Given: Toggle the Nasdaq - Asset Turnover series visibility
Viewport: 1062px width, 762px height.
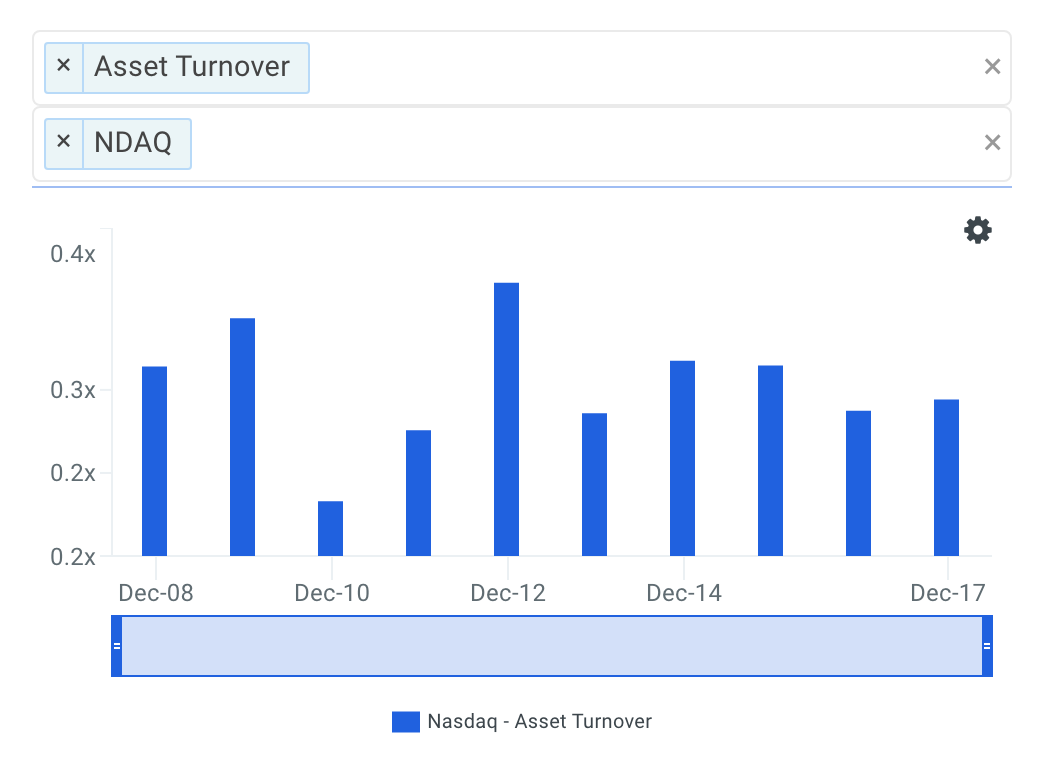Looking at the screenshot, I should [x=540, y=721].
